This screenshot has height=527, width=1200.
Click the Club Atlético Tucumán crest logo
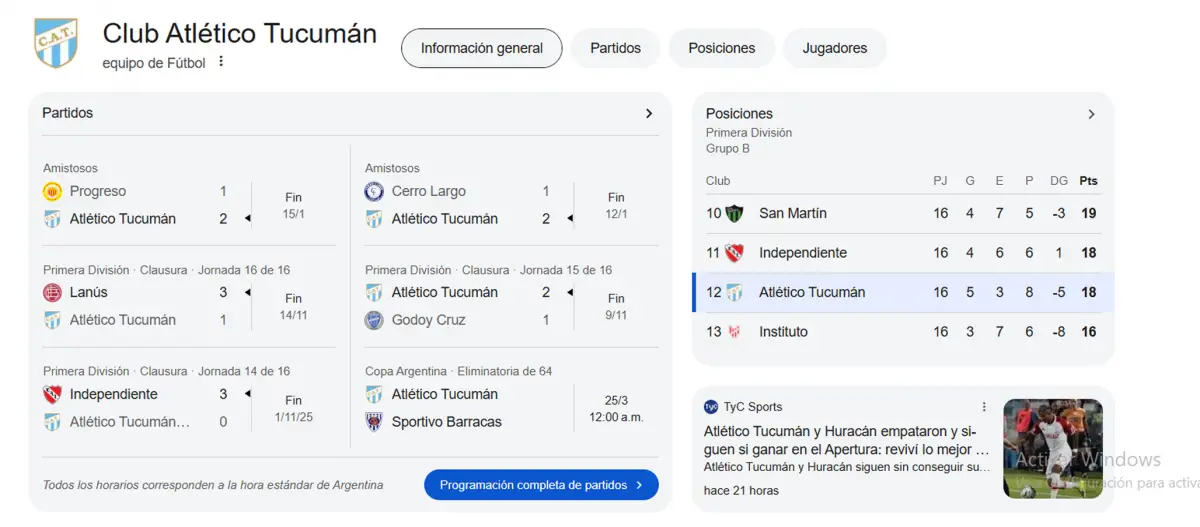click(56, 43)
